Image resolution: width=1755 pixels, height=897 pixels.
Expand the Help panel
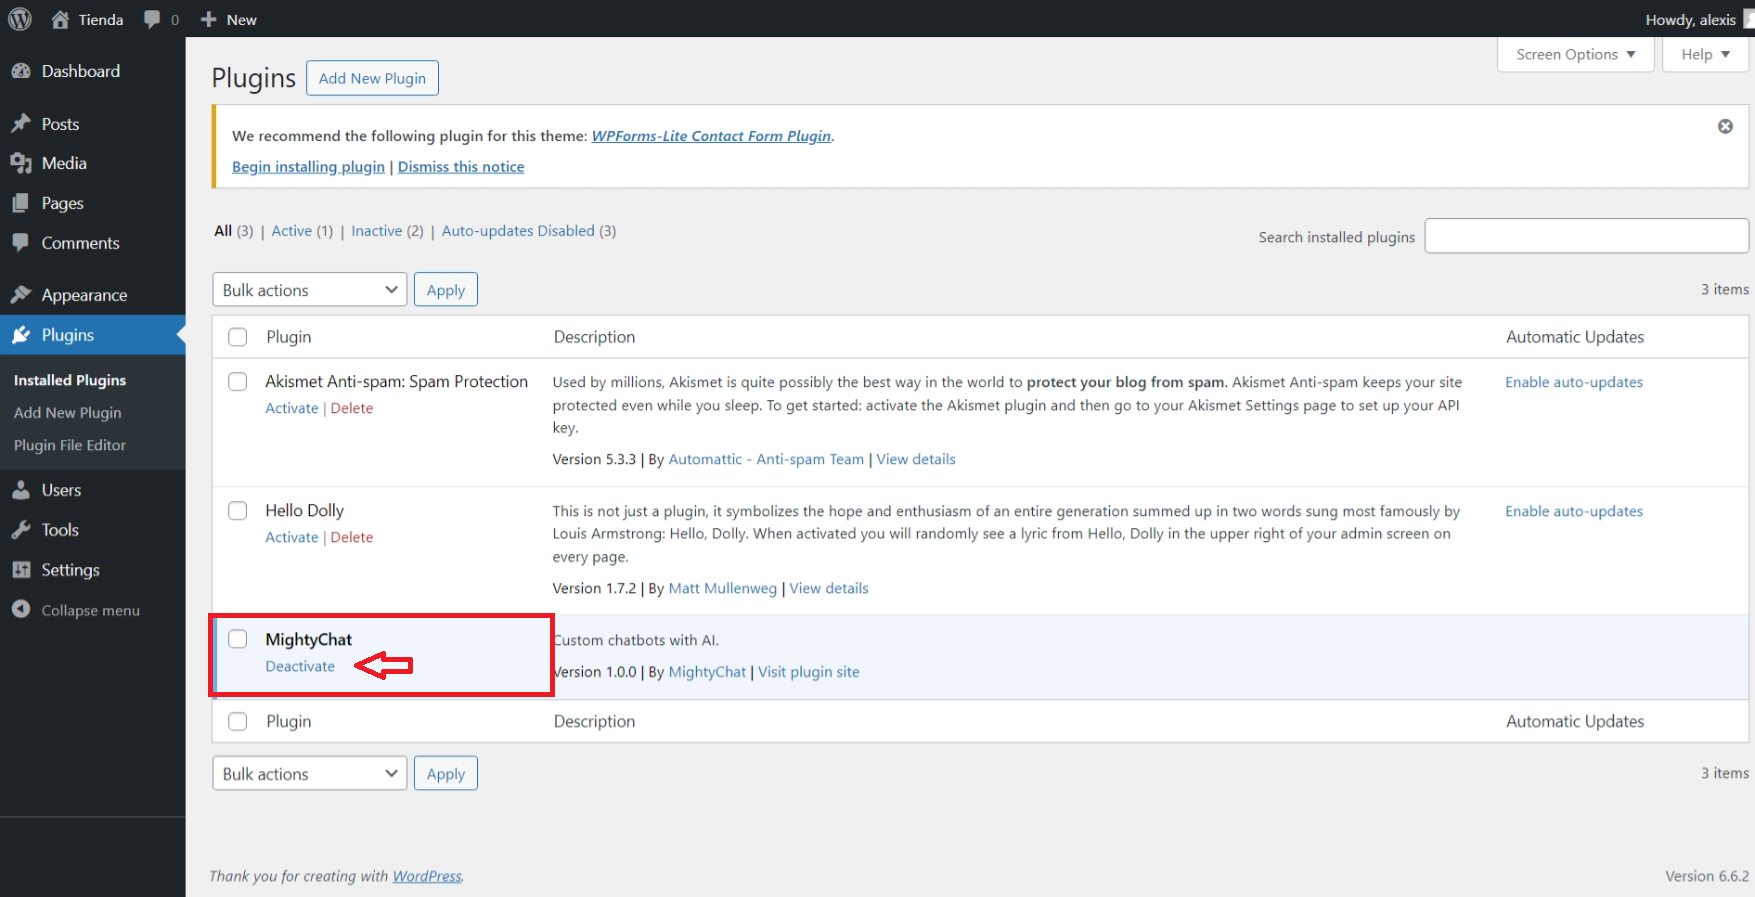pos(1705,54)
